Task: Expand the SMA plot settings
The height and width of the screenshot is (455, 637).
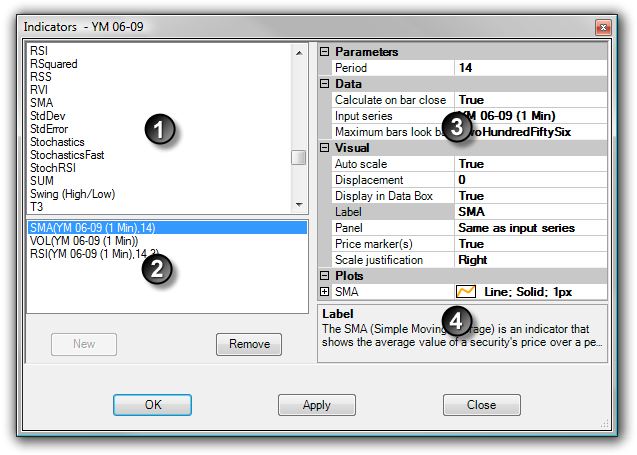Action: [324, 292]
